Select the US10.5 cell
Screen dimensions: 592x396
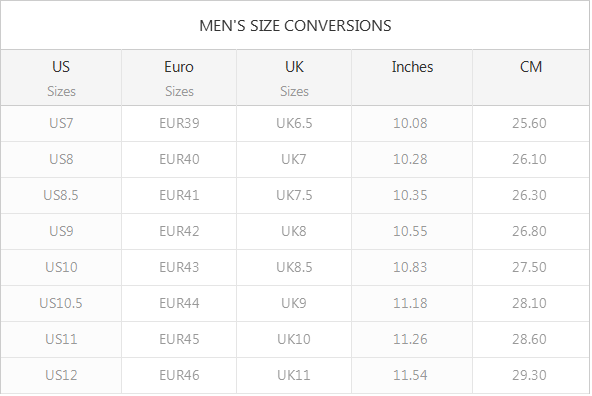click(61, 304)
